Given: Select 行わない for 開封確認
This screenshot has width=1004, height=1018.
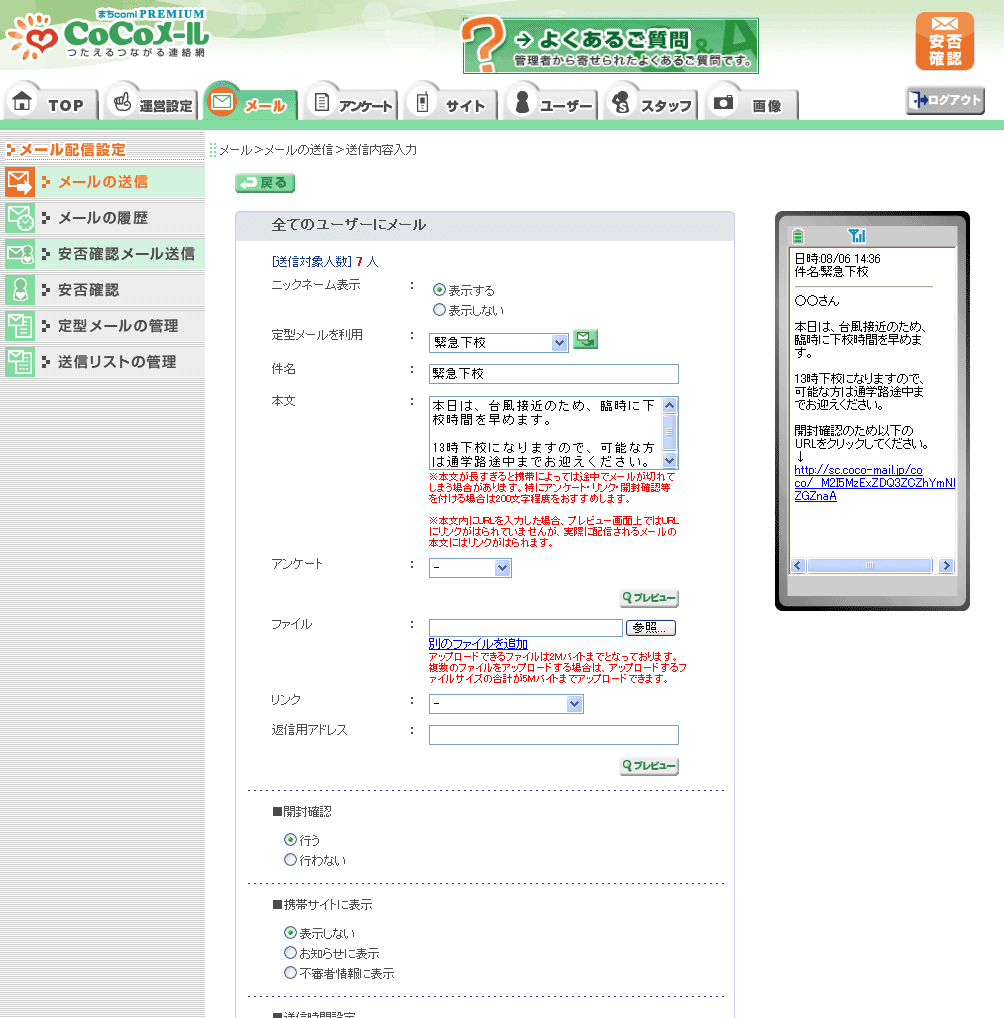Looking at the screenshot, I should coord(291,860).
